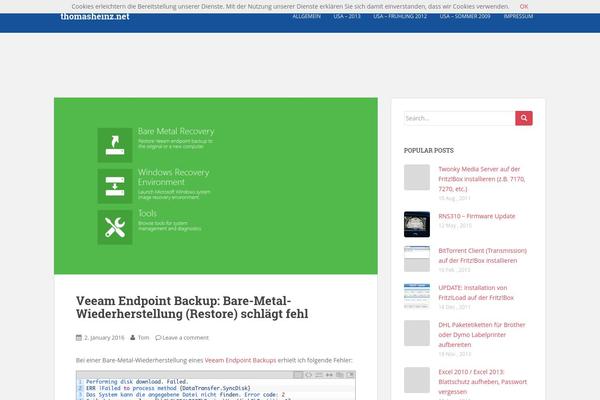
Task: Click the RNS310 Firmware Update thumbnail
Action: 417,224
